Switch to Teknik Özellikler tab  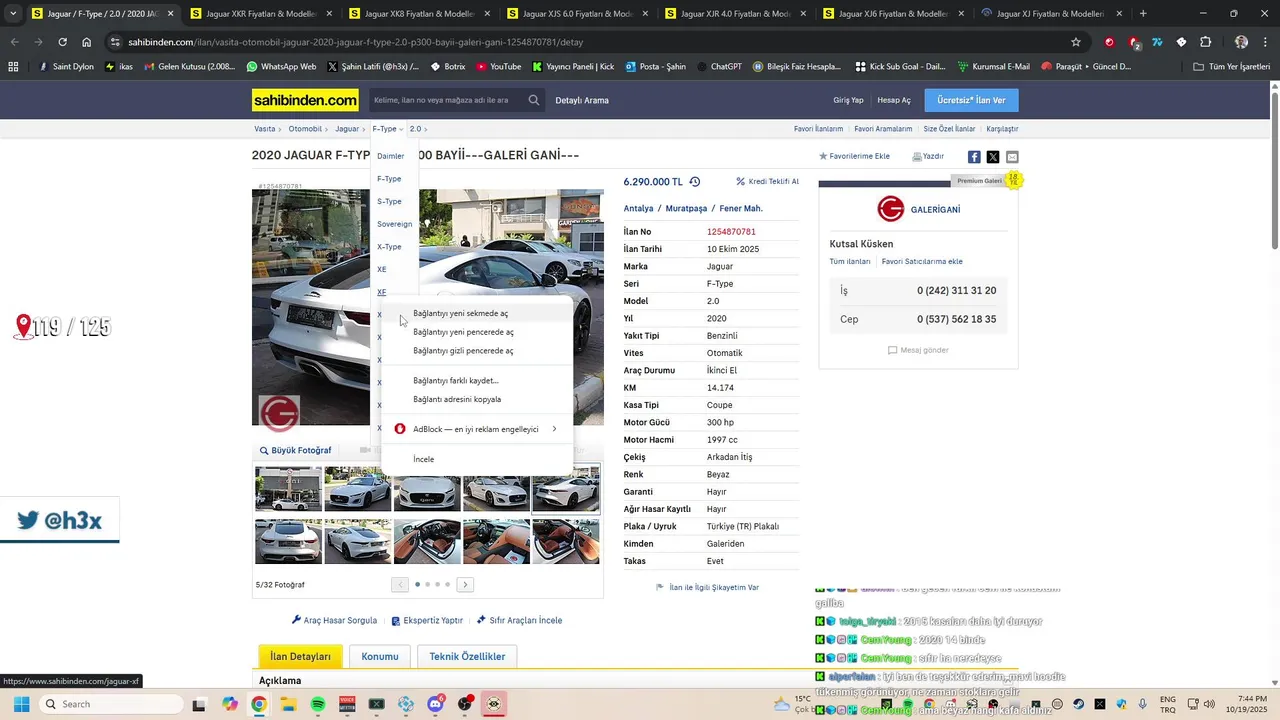[467, 657]
